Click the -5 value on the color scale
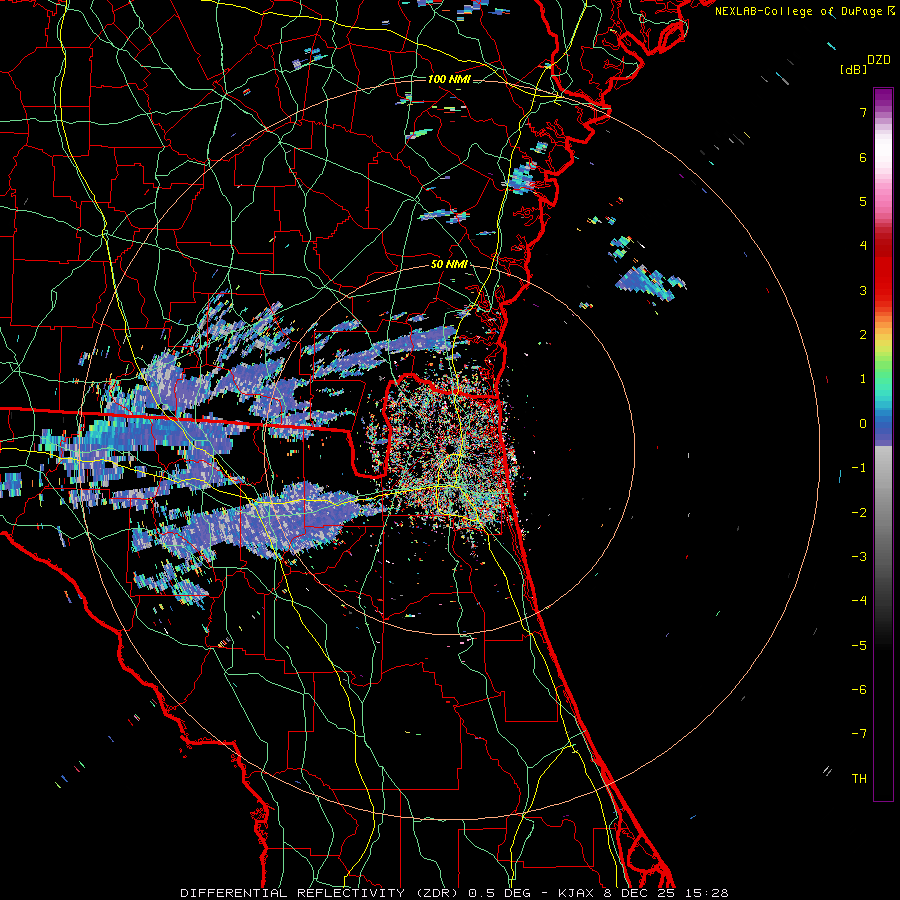900x900 pixels. [x=859, y=646]
